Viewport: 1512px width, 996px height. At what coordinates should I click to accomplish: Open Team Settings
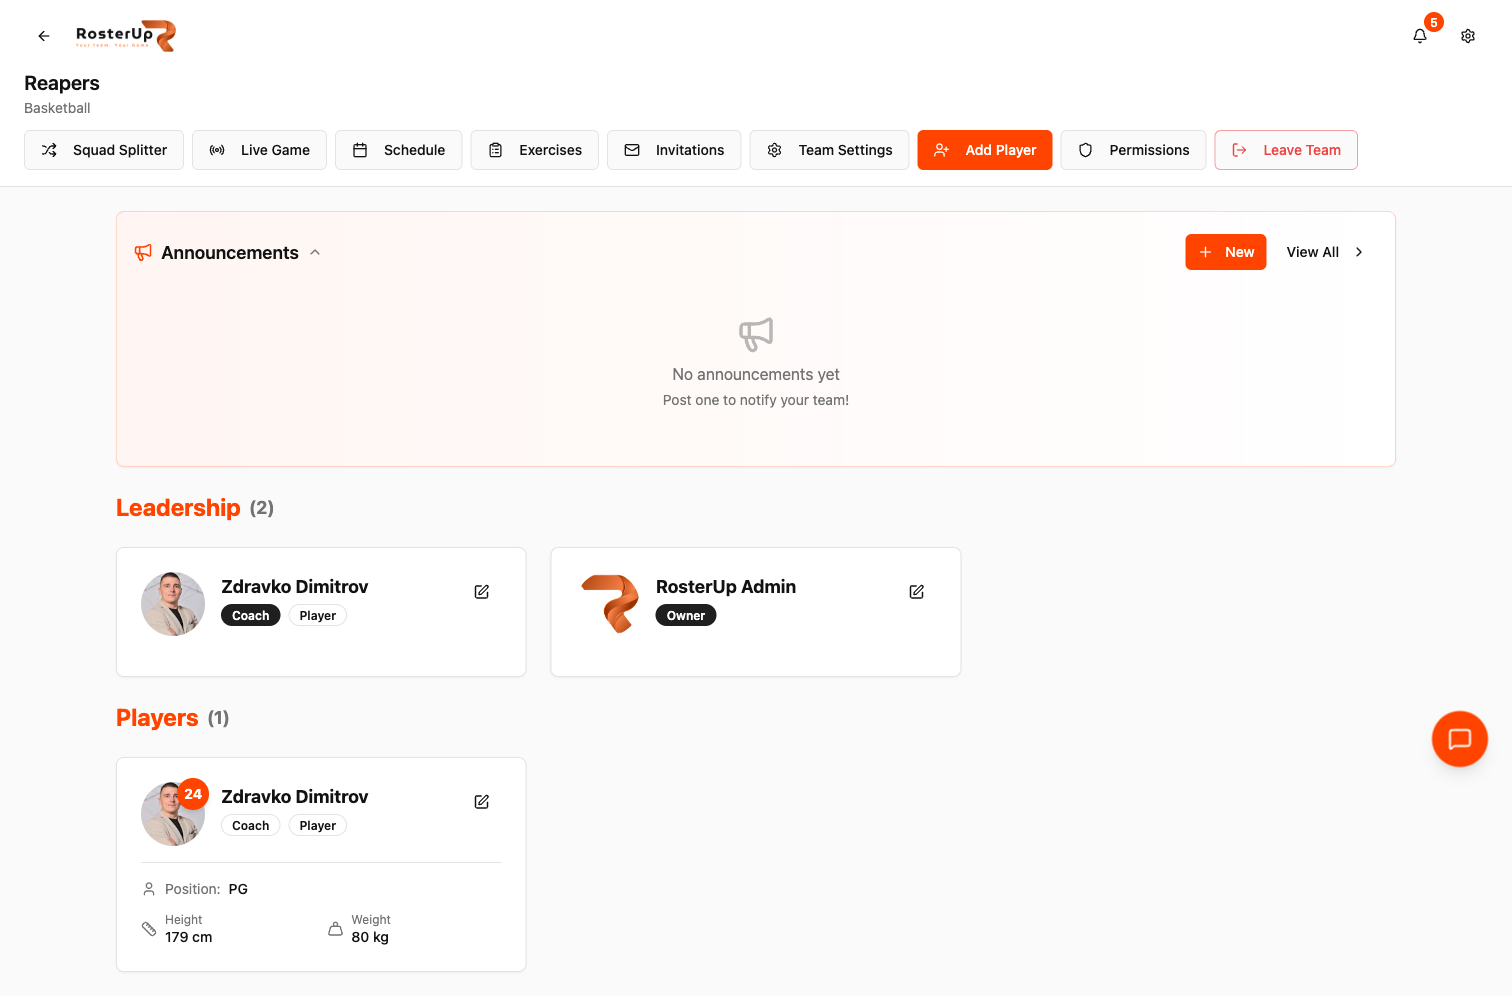click(829, 150)
